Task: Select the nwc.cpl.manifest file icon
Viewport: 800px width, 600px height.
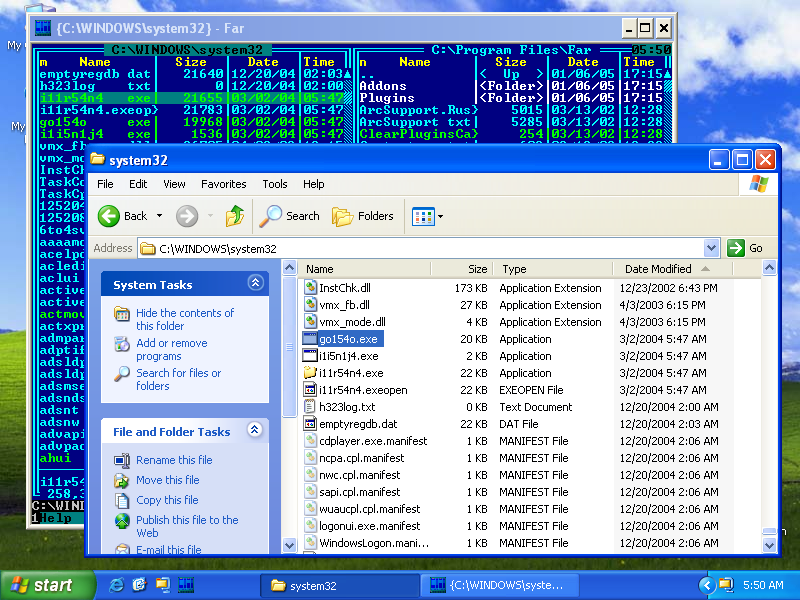Action: (x=310, y=474)
